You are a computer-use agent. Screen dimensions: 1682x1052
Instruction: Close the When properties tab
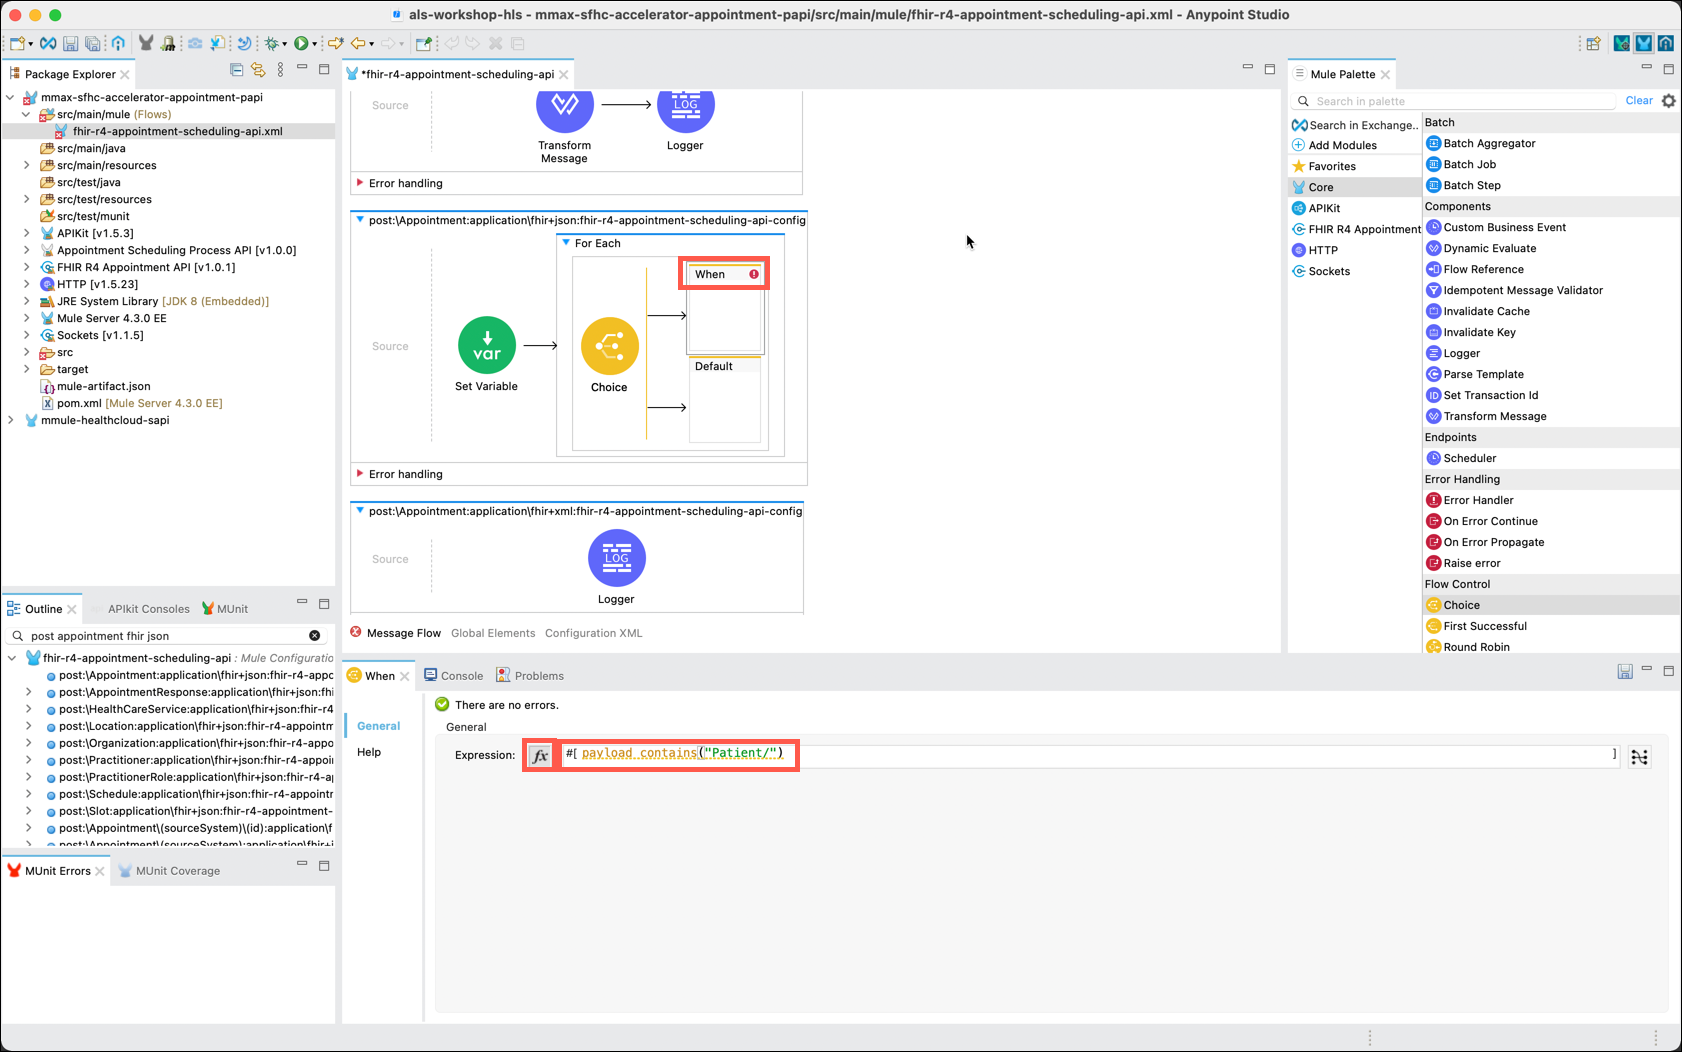405,677
